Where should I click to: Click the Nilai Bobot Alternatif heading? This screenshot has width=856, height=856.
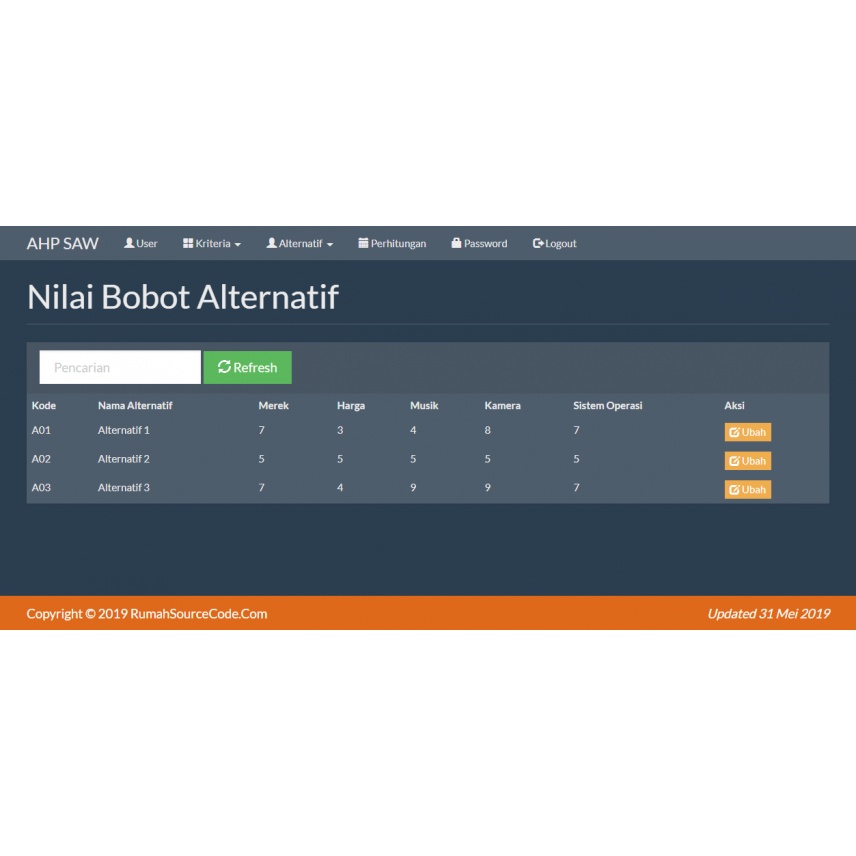tap(183, 297)
